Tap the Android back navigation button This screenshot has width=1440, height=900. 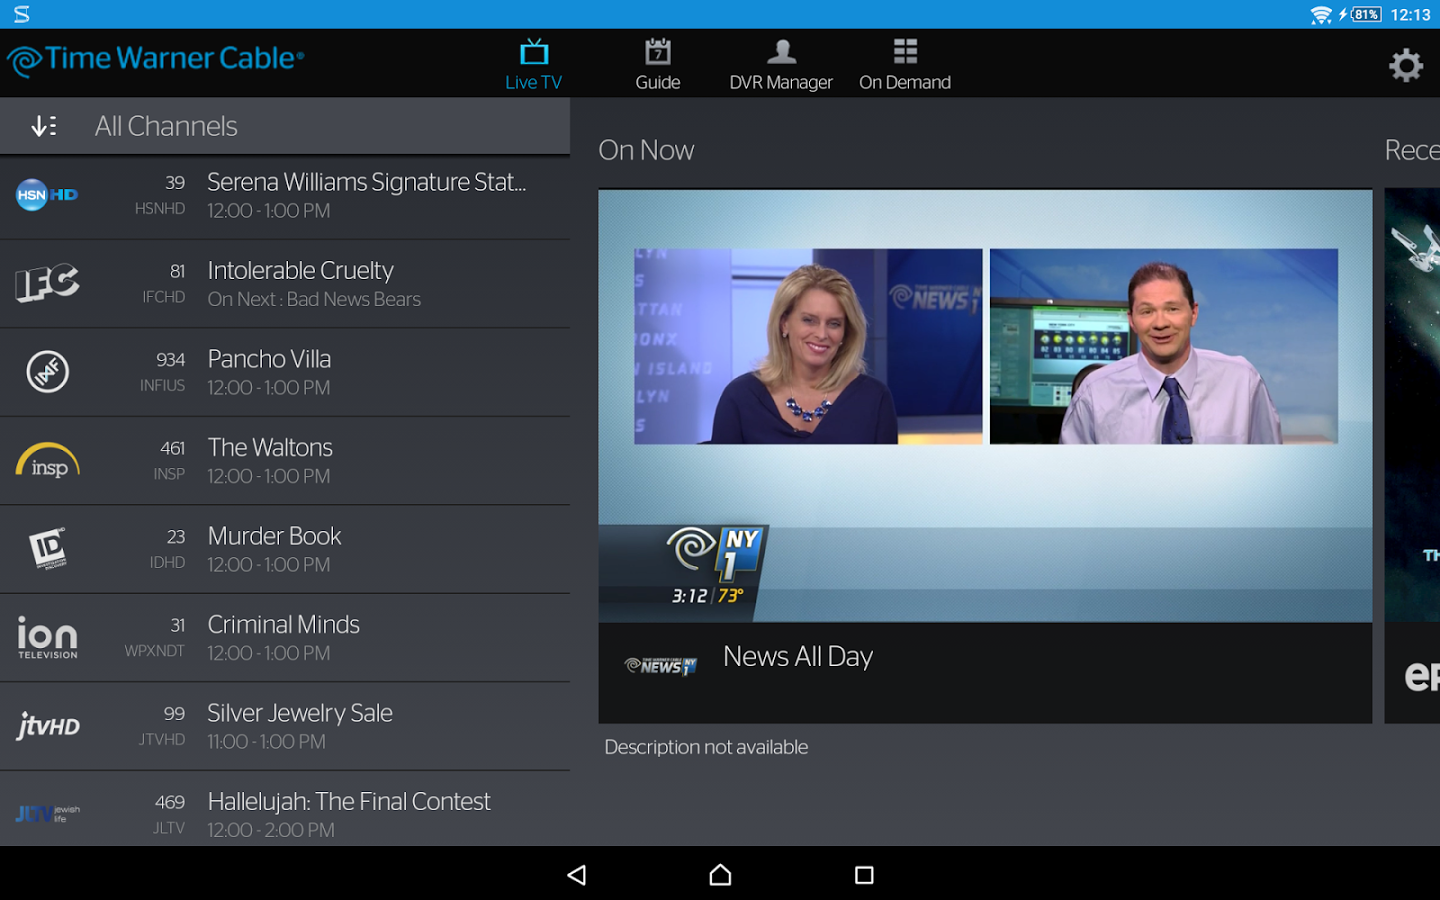pos(576,874)
